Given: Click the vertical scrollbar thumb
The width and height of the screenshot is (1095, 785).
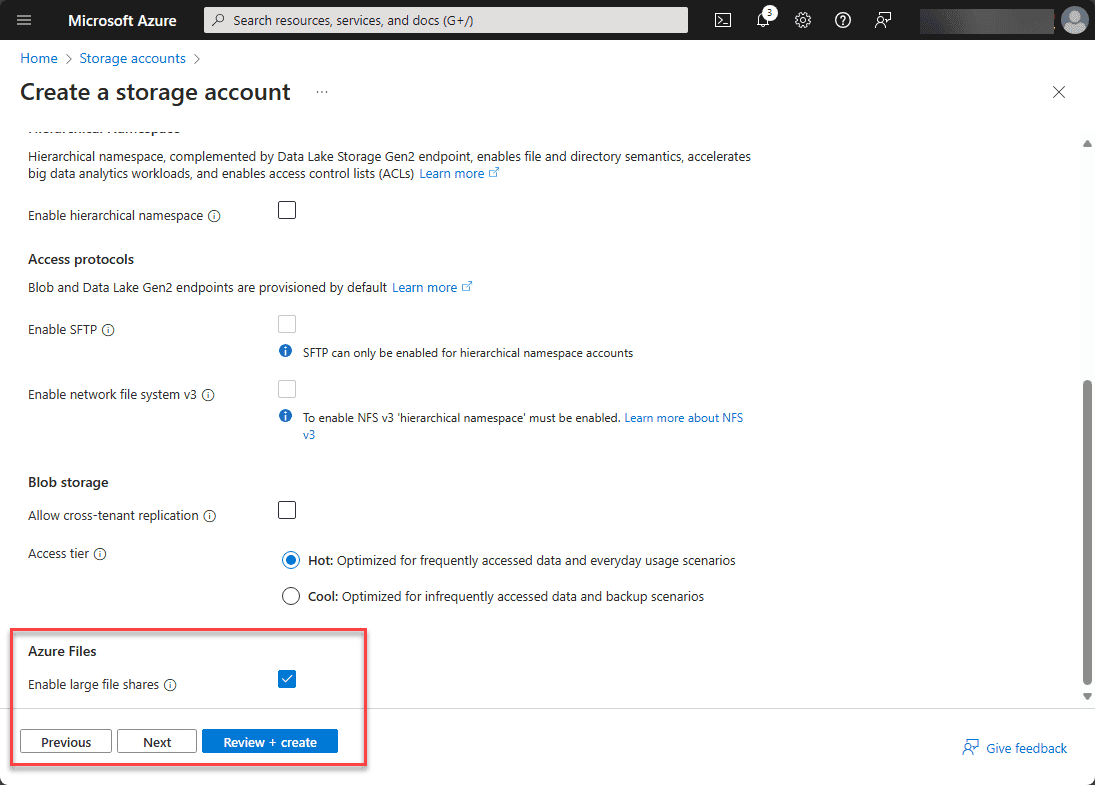Looking at the screenshot, I should [x=1087, y=532].
